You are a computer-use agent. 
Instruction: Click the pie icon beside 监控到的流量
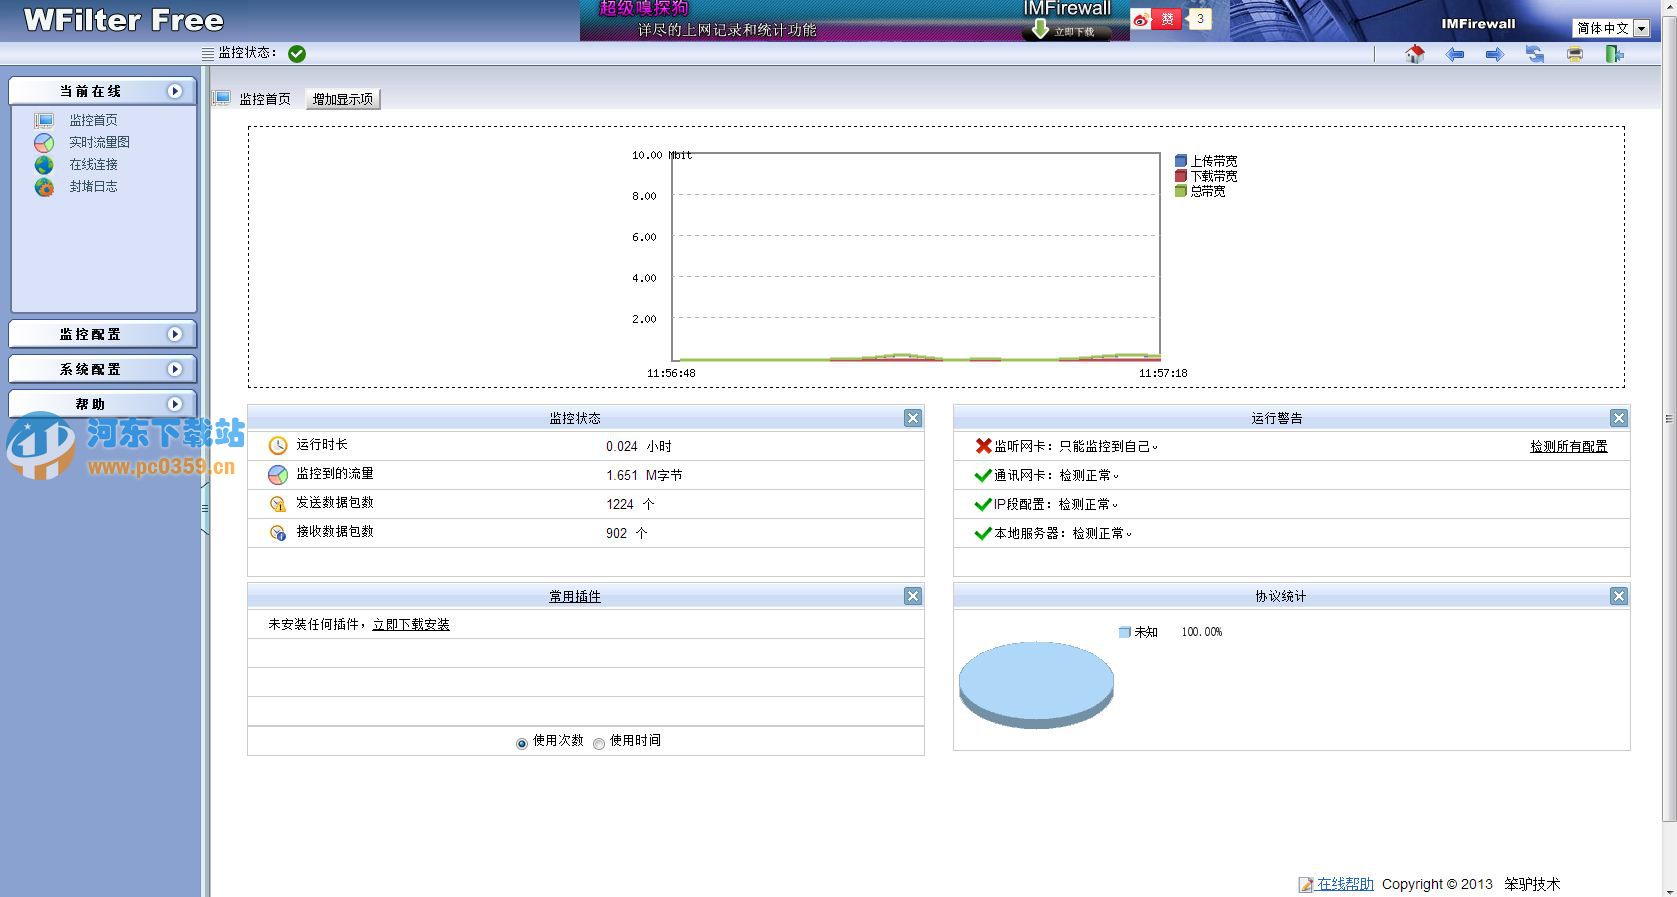pyautogui.click(x=278, y=475)
